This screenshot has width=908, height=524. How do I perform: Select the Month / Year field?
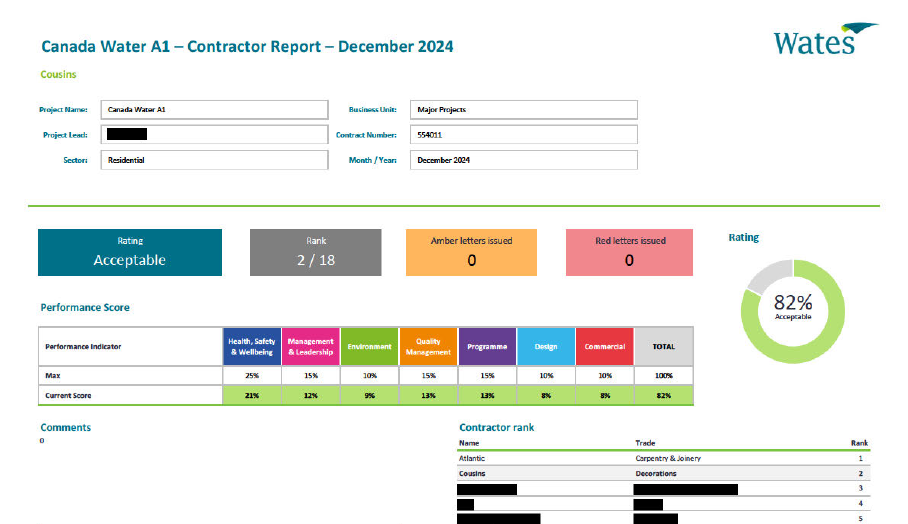pos(523,160)
